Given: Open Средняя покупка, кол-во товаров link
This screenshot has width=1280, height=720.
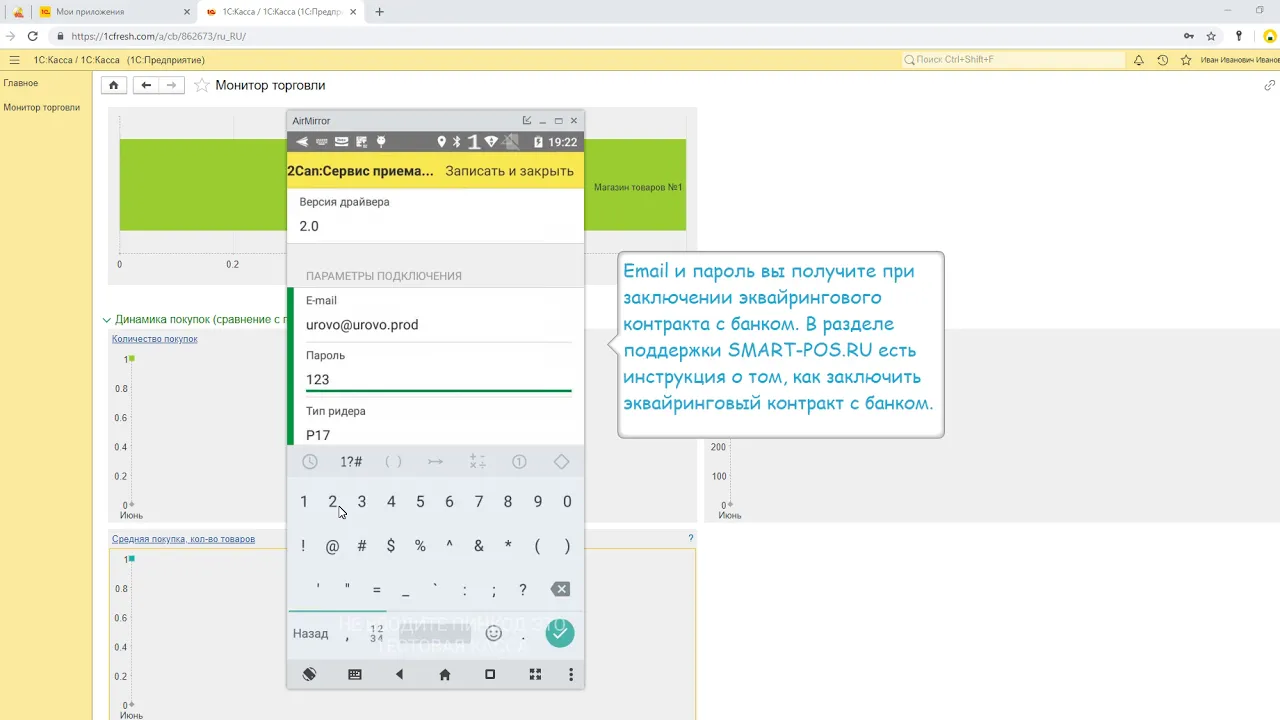Looking at the screenshot, I should pyautogui.click(x=183, y=539).
